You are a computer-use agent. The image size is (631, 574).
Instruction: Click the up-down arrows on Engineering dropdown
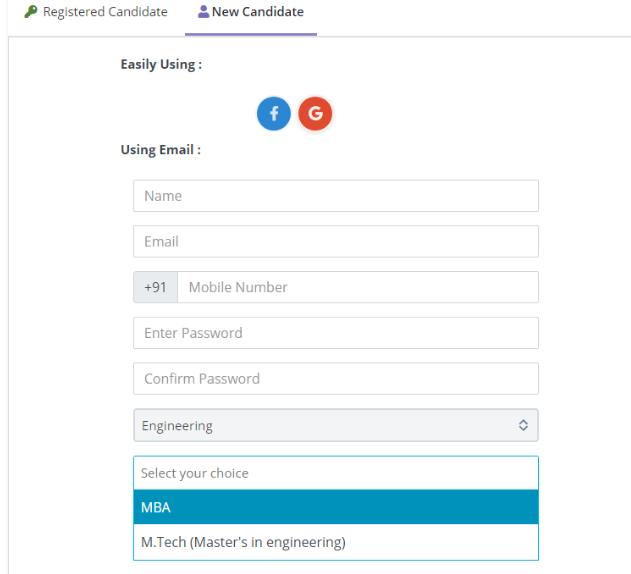(523, 425)
